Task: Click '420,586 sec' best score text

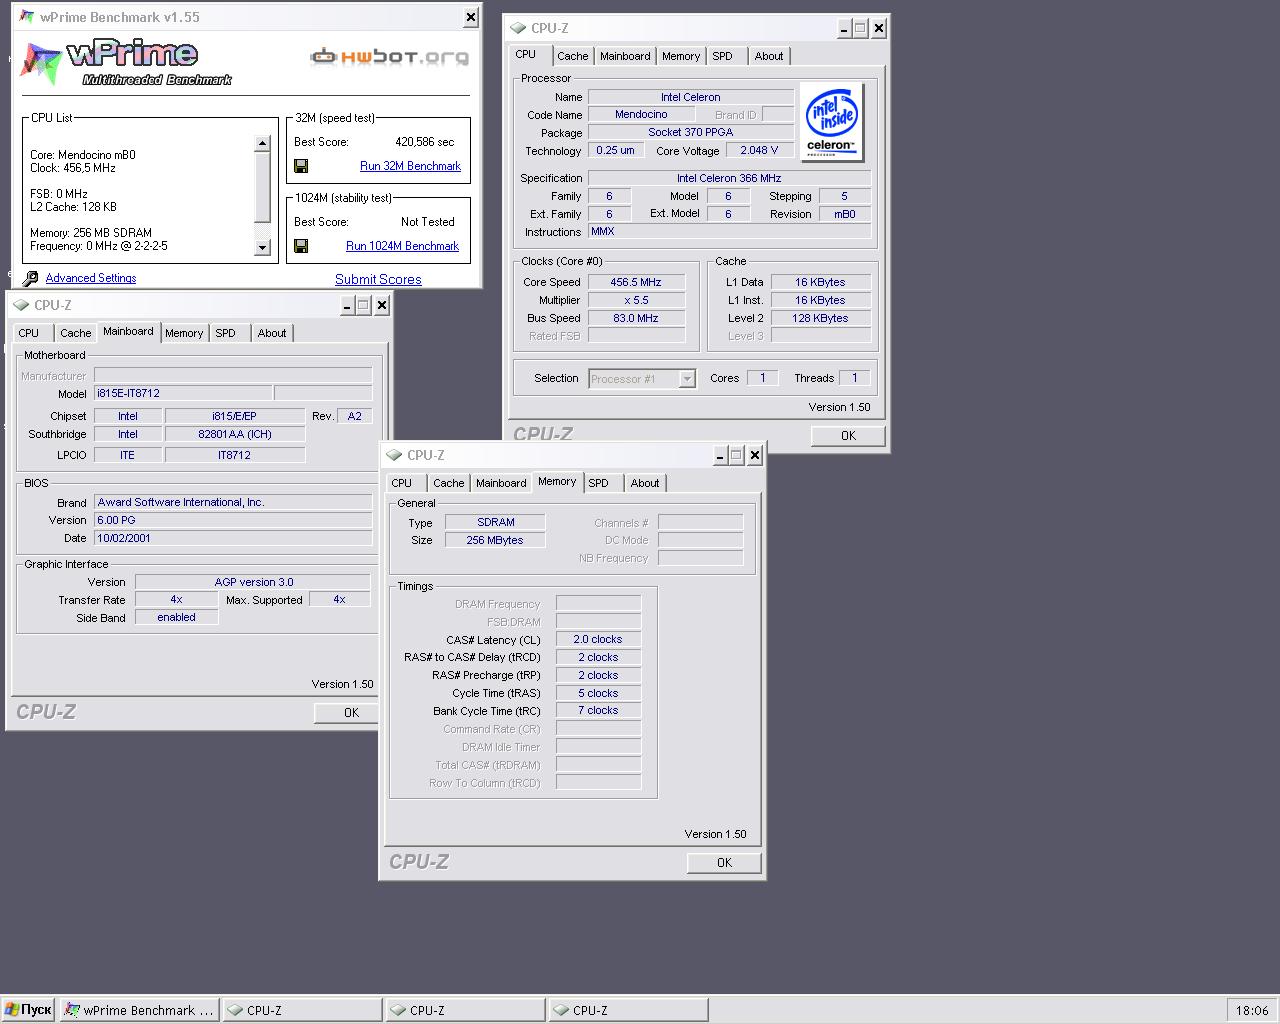Action: [425, 142]
